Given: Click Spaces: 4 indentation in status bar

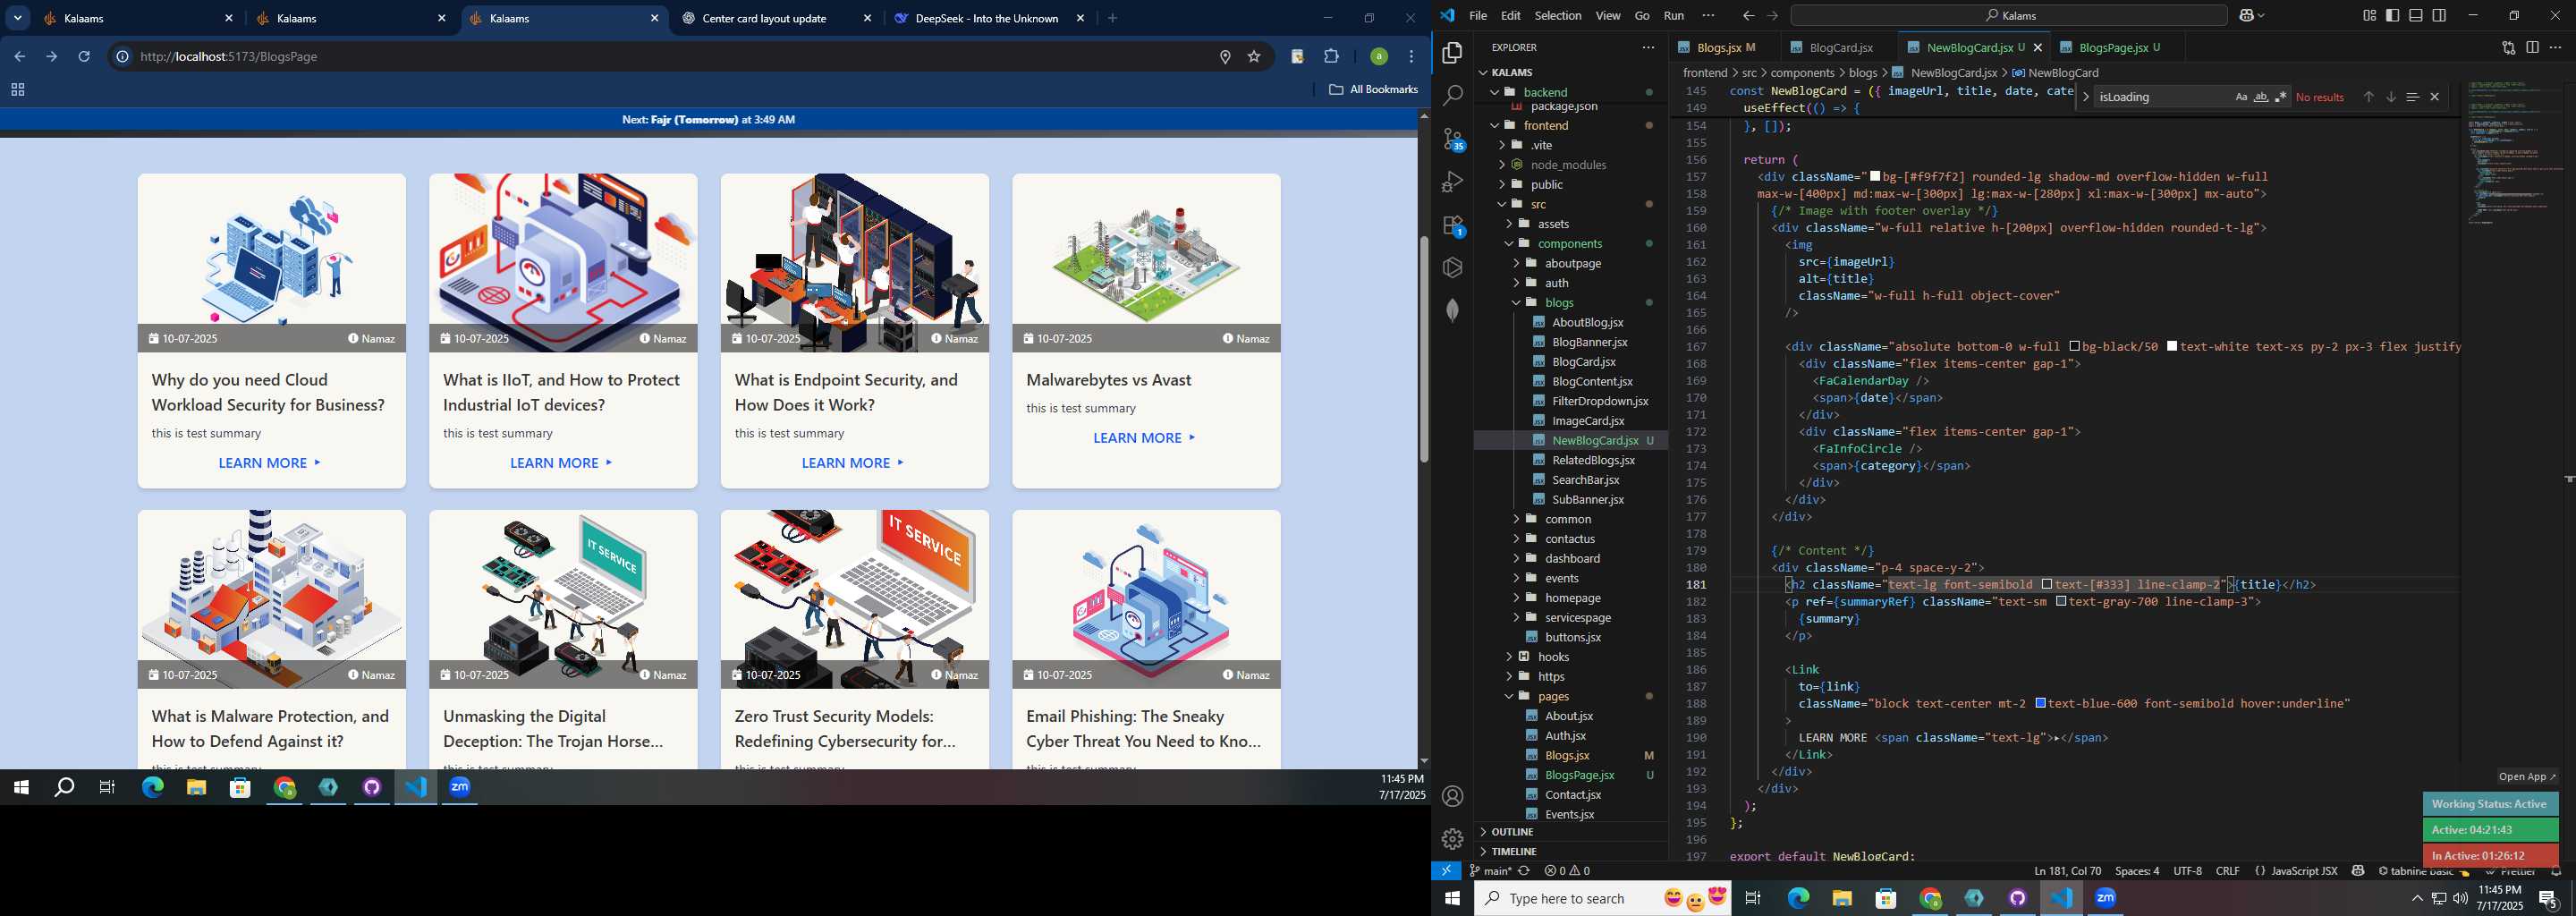Looking at the screenshot, I should click(x=2137, y=870).
